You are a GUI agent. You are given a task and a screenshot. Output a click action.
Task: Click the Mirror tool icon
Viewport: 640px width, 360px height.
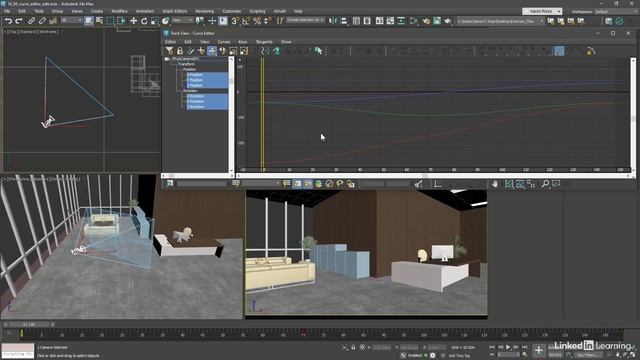coord(333,21)
